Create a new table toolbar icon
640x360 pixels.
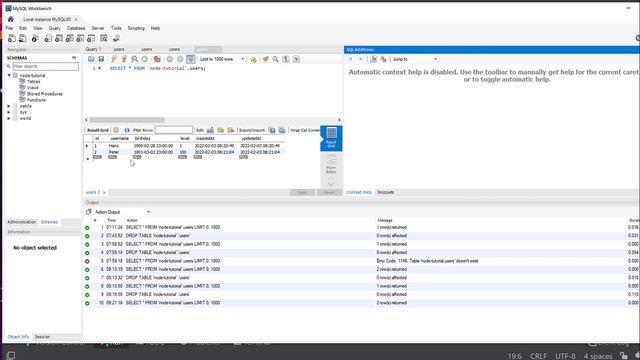[59, 38]
